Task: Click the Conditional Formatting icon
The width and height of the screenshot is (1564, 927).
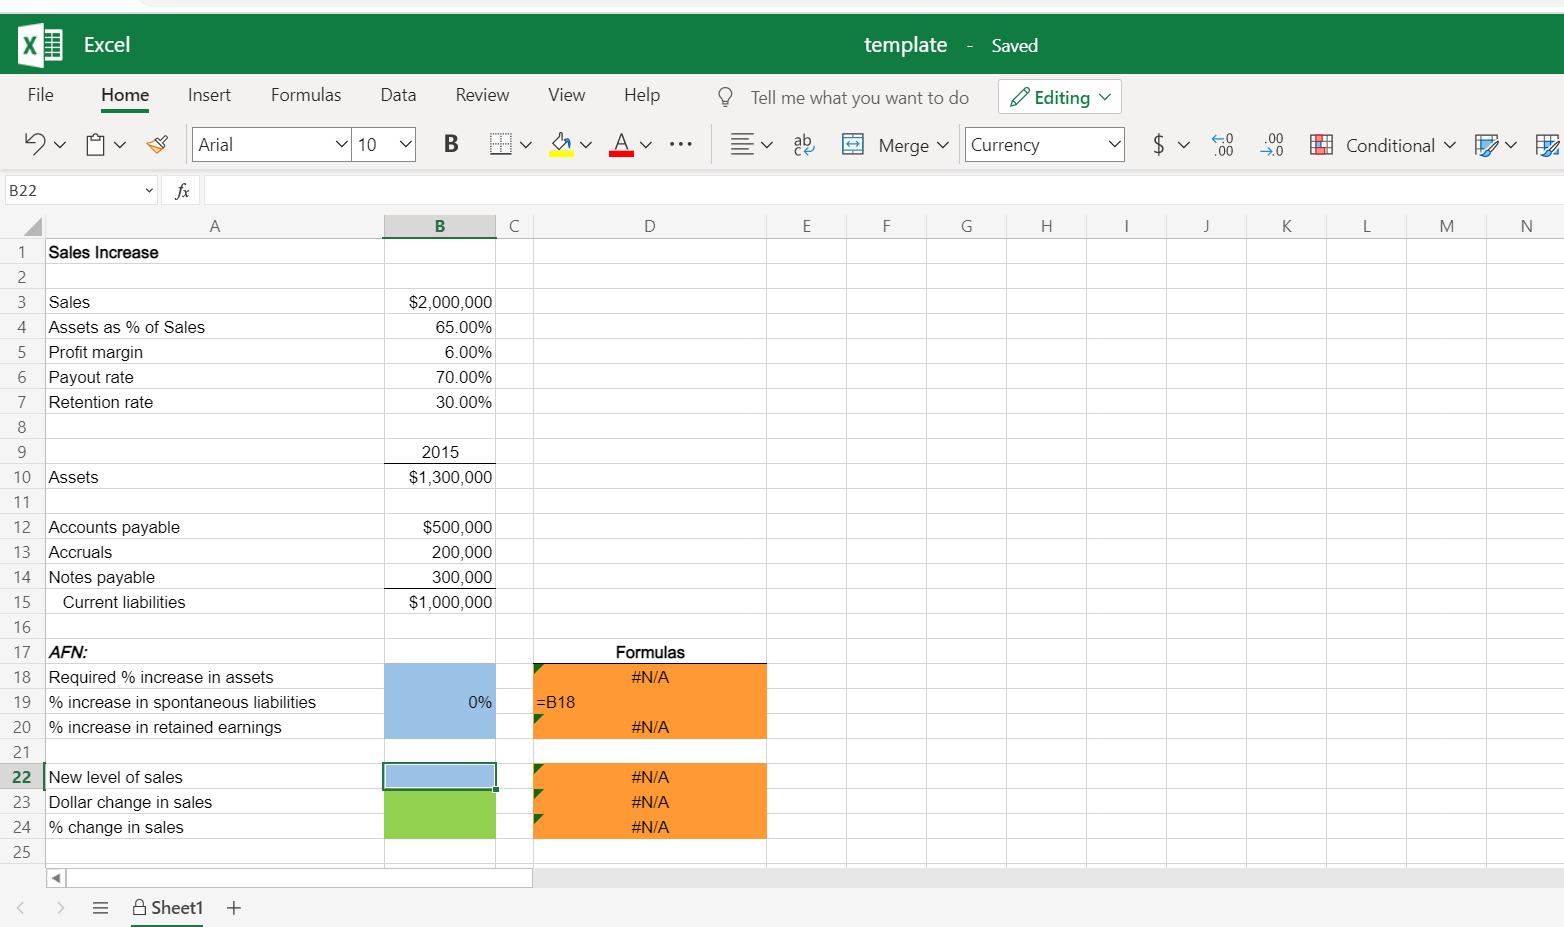Action: (x=1321, y=144)
